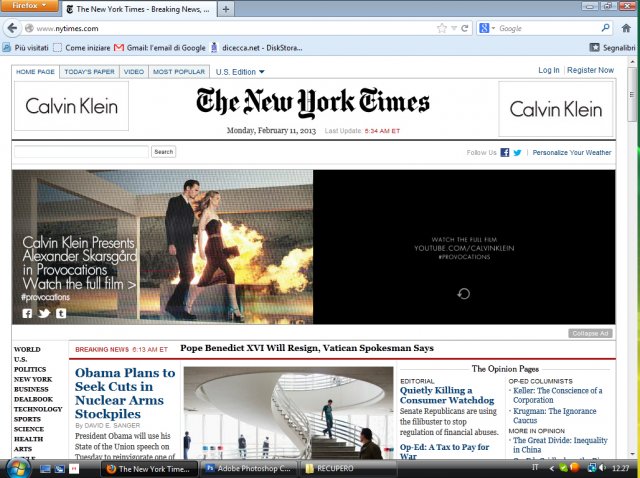Go to the DEALBOOK section
This screenshot has width=640, height=478.
click(x=33, y=399)
